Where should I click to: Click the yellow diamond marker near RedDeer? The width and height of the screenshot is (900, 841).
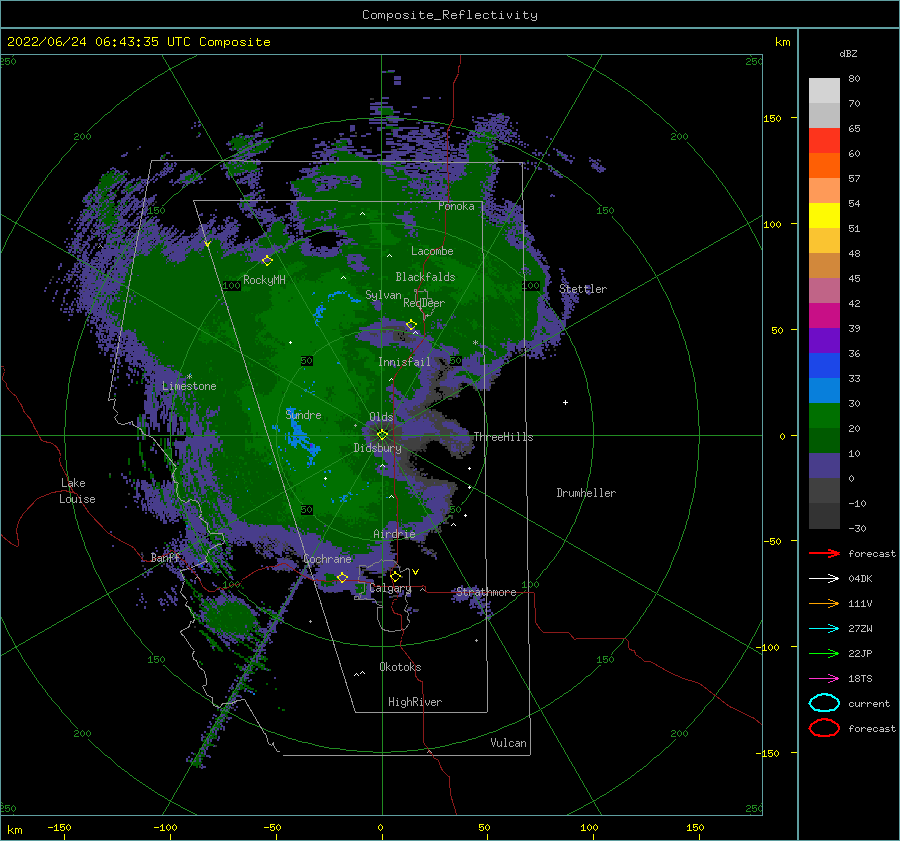click(411, 325)
